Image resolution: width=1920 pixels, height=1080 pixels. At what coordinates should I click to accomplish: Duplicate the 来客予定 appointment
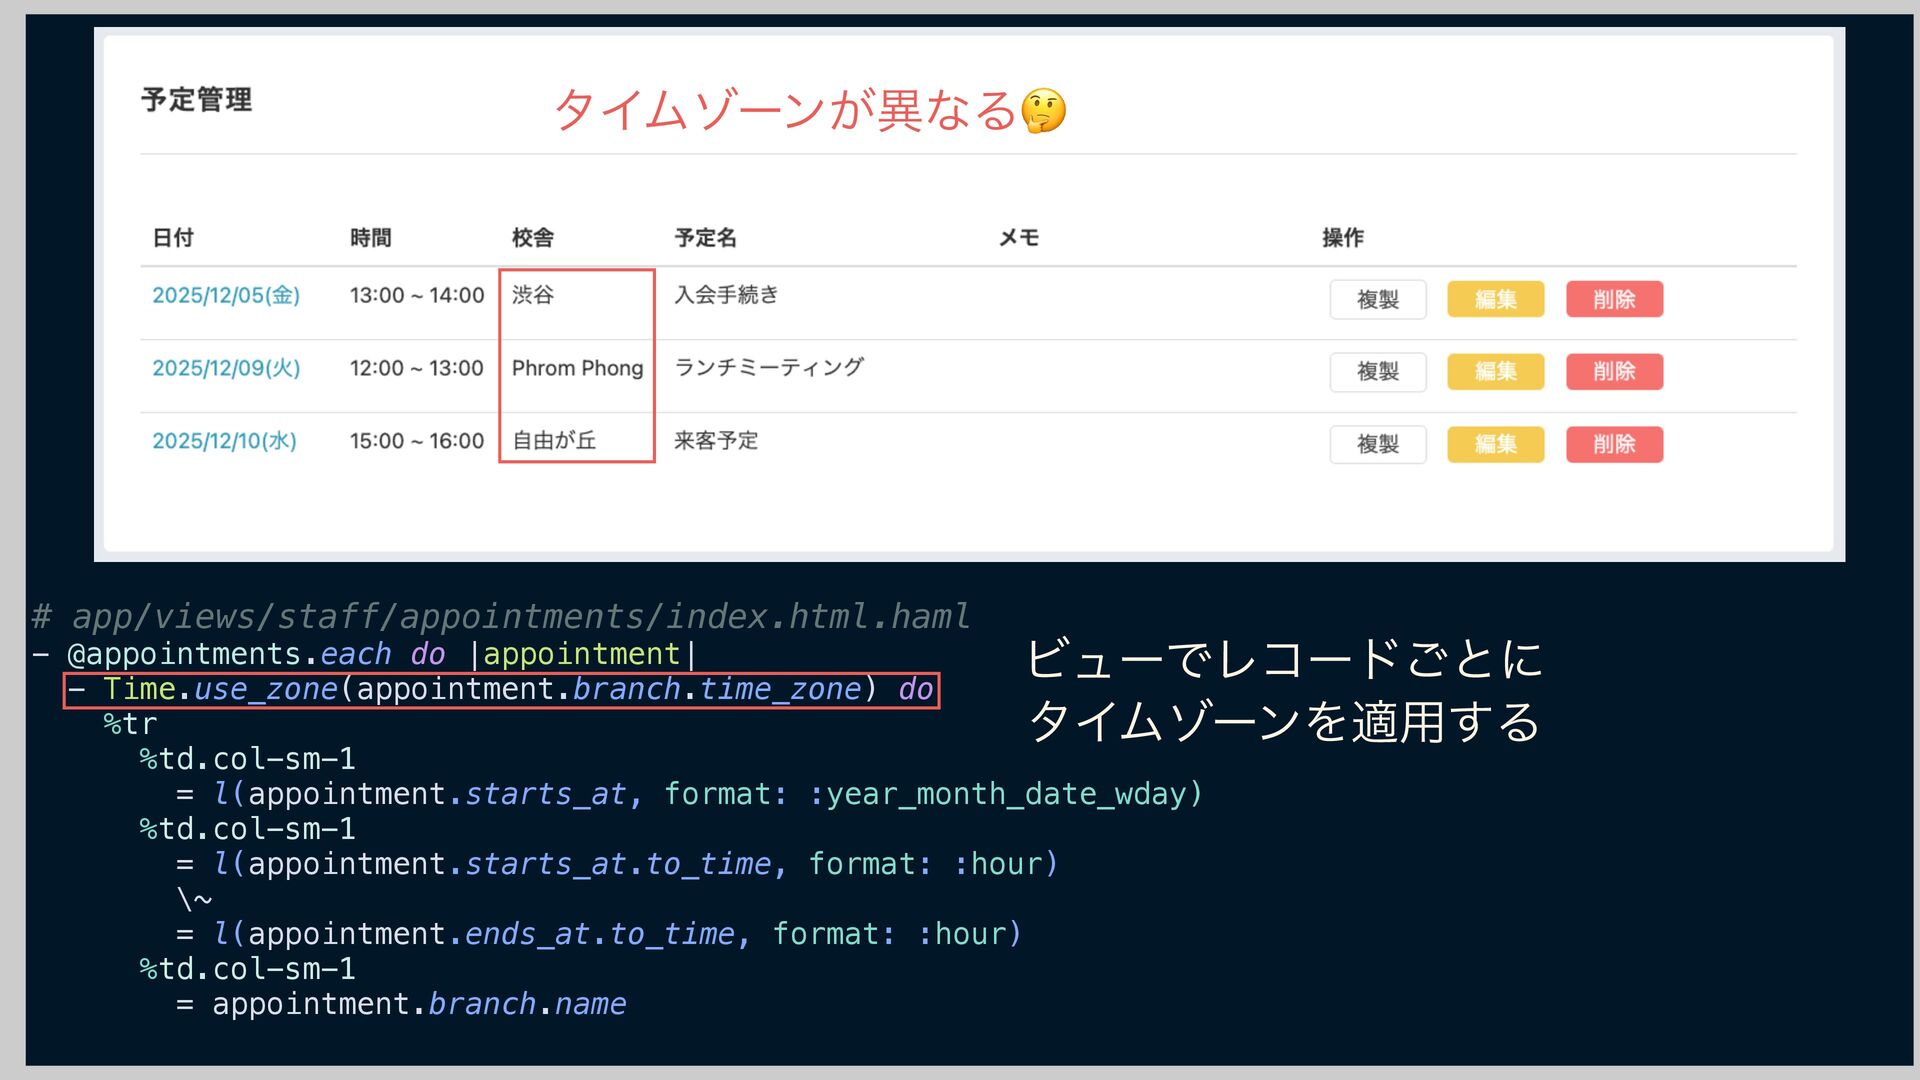[1377, 444]
